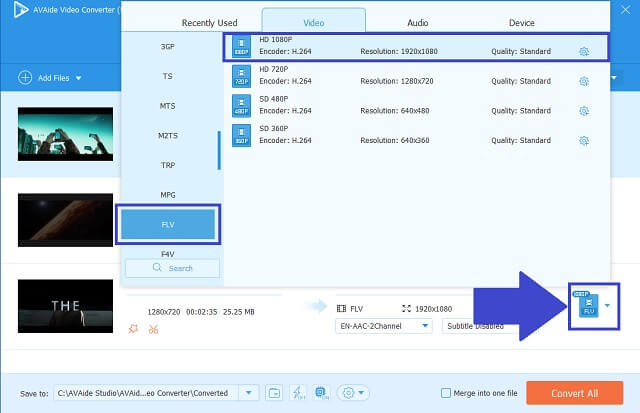Image resolution: width=640 pixels, height=413 pixels.
Task: Click the search magnifier icon
Action: [157, 268]
